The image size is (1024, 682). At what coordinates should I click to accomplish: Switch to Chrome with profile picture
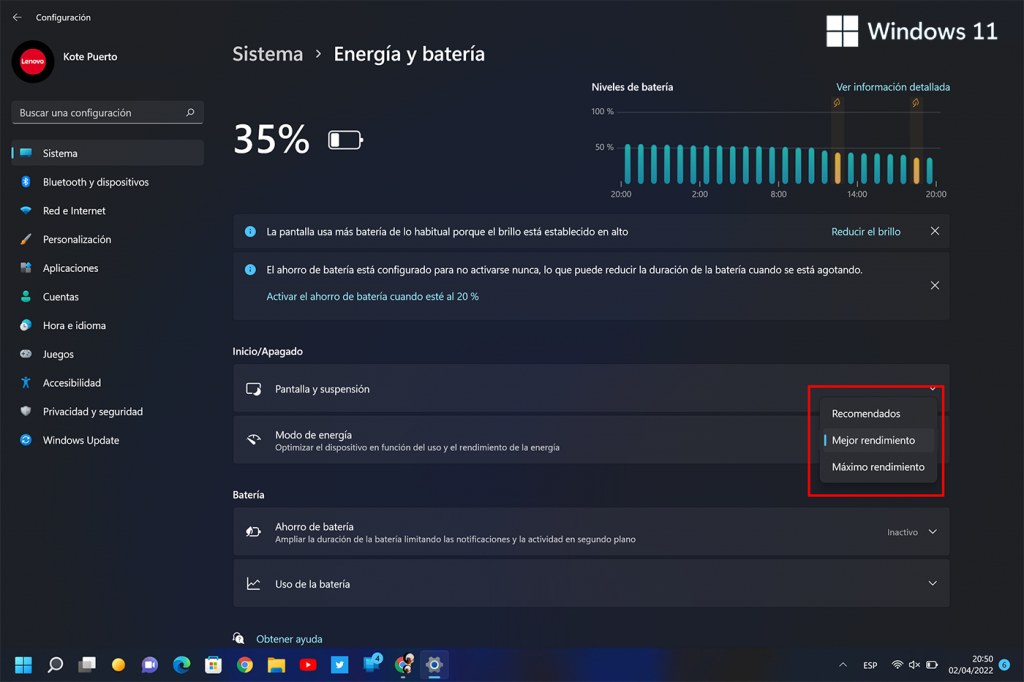click(404, 665)
